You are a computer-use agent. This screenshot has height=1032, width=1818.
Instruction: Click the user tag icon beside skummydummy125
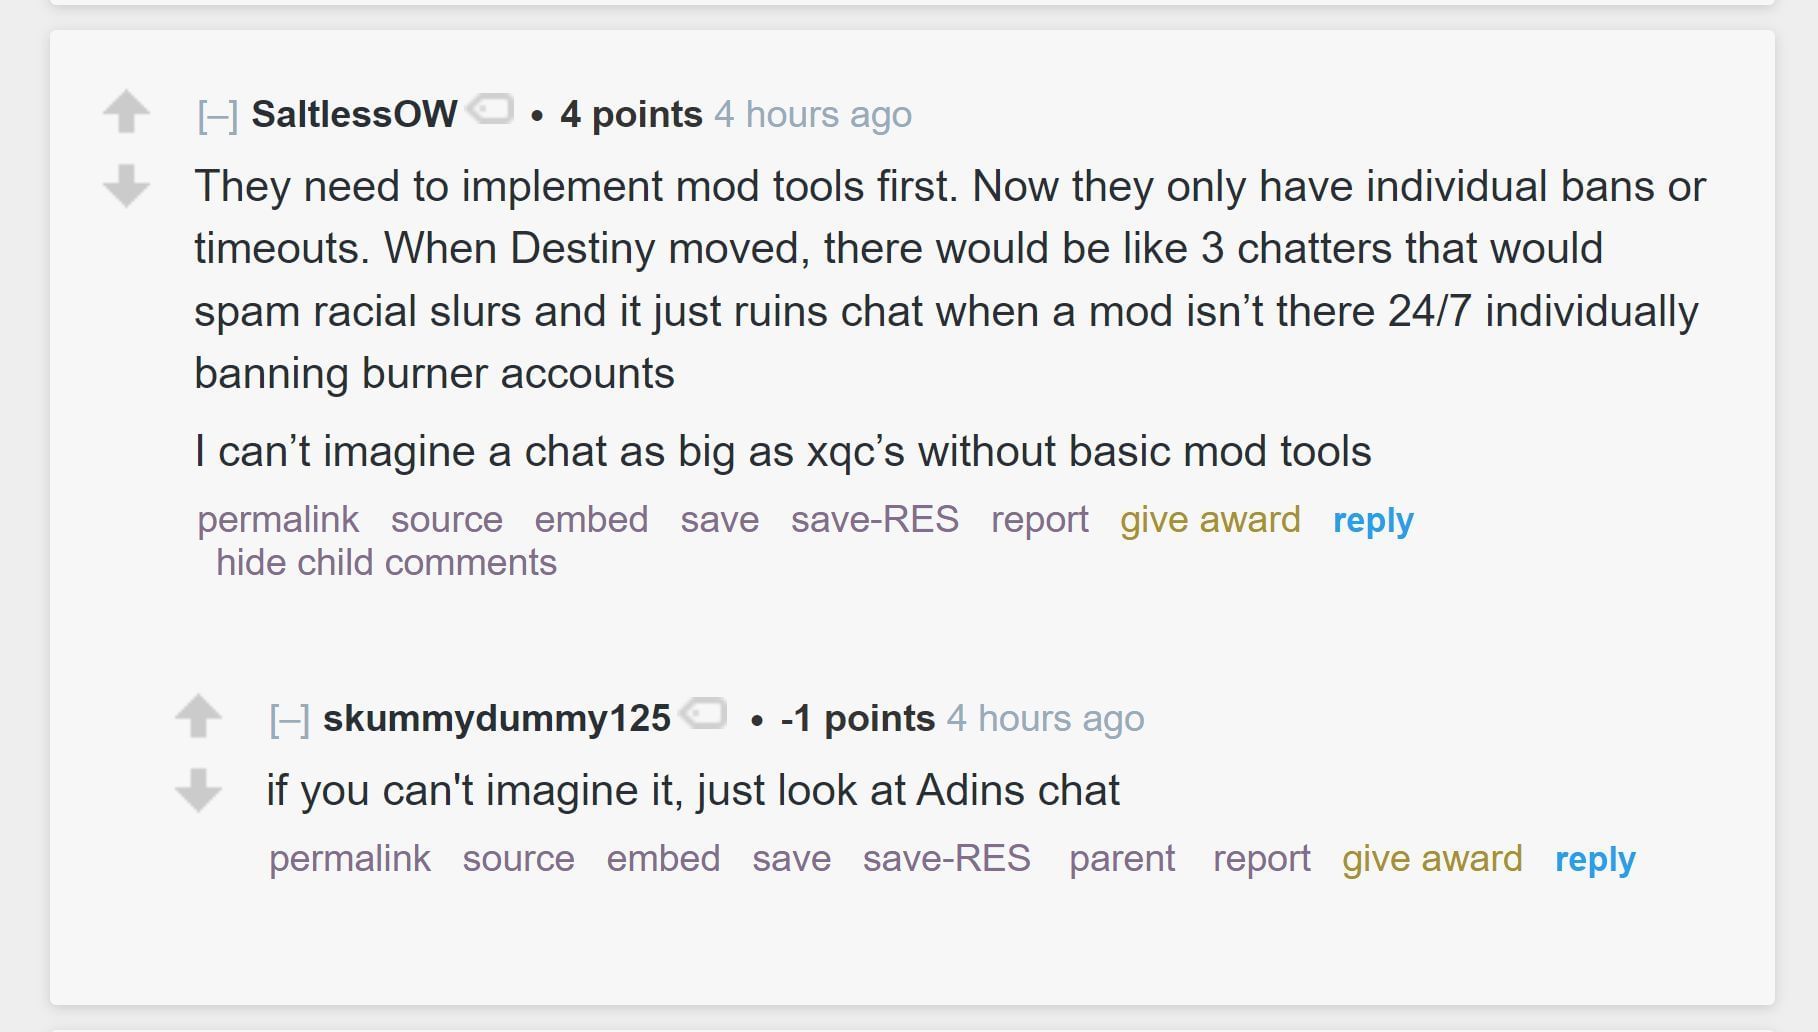(704, 713)
